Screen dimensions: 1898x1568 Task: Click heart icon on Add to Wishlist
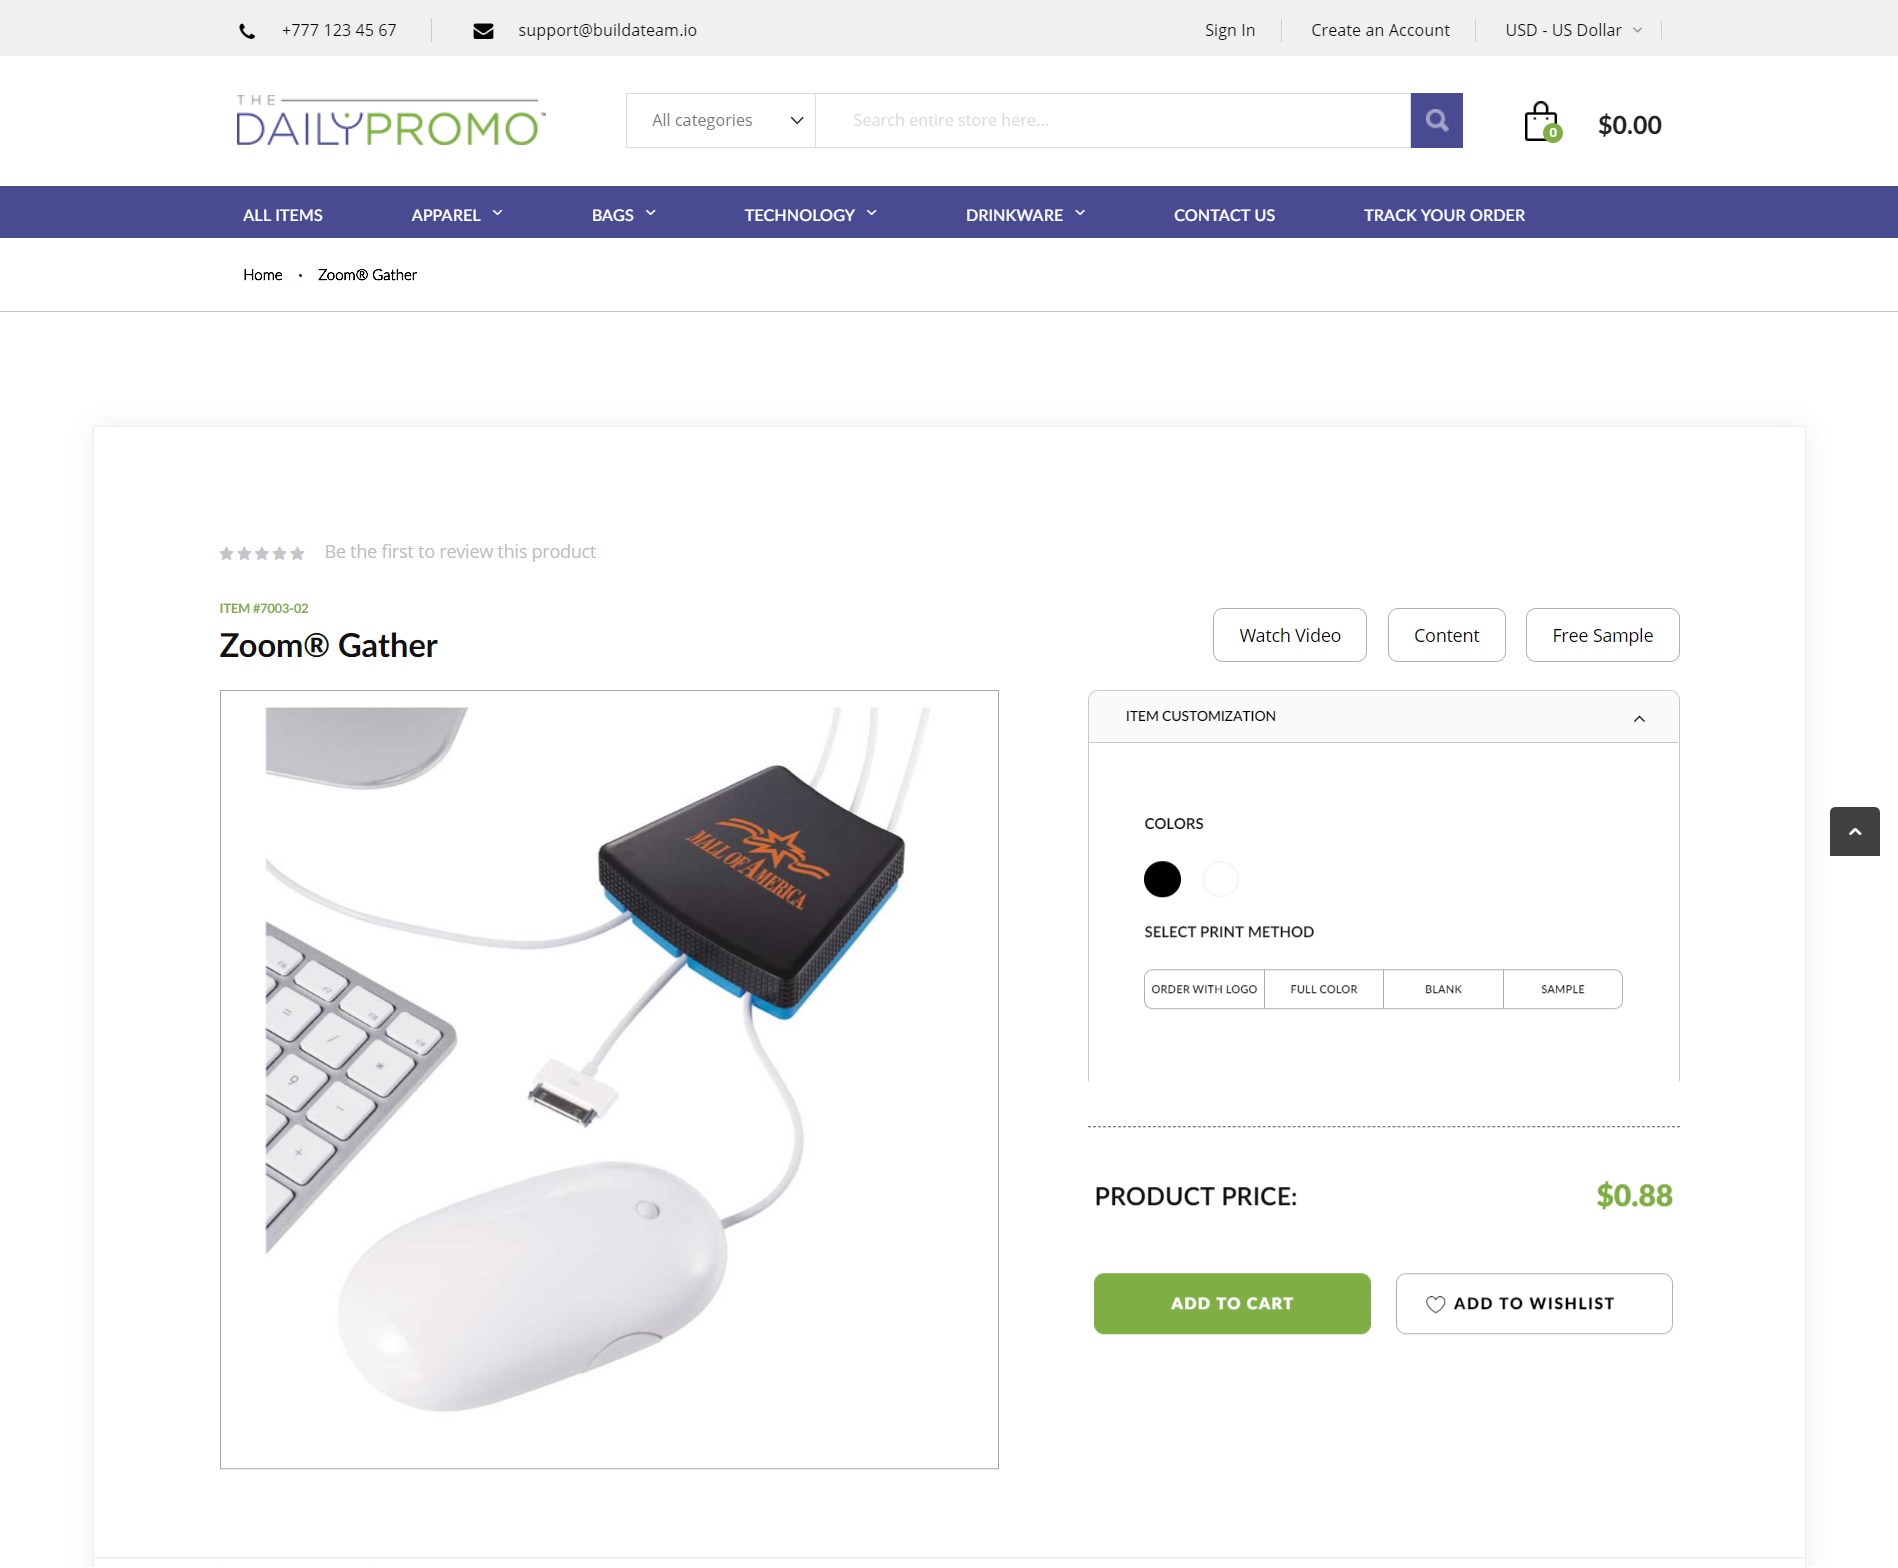1435,1304
